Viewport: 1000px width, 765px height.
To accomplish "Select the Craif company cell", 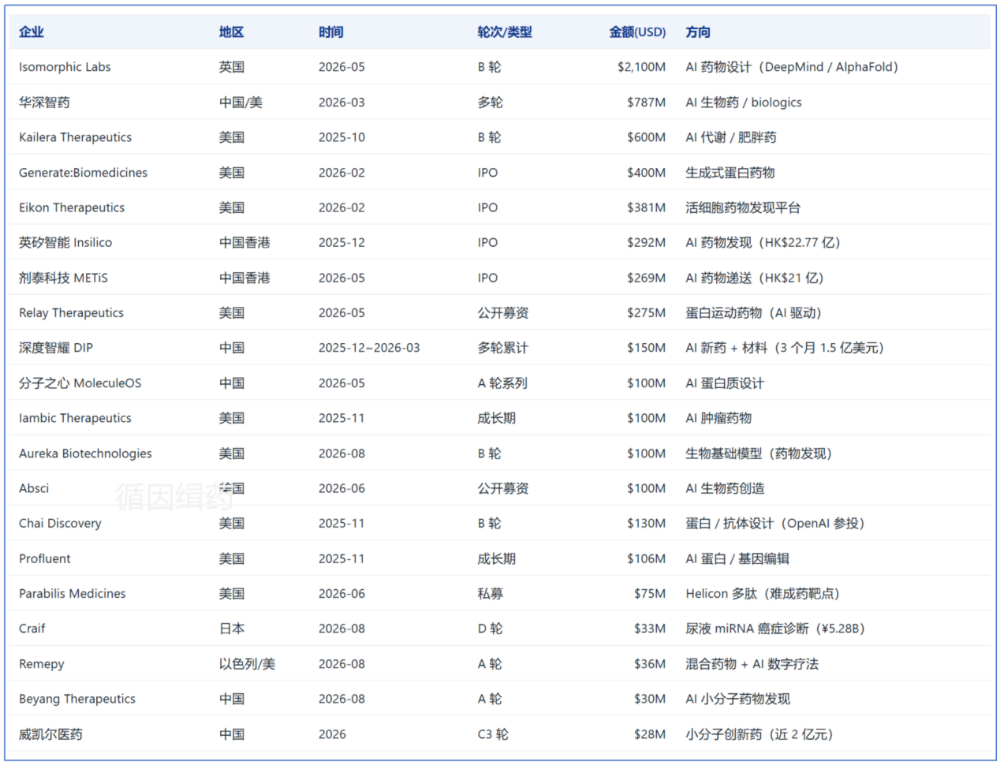I will point(32,629).
